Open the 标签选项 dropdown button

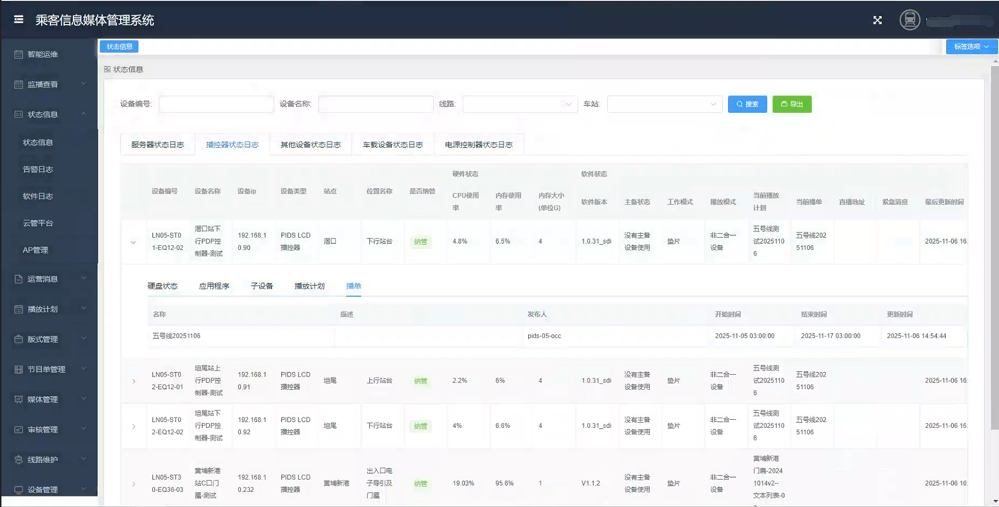[x=971, y=47]
